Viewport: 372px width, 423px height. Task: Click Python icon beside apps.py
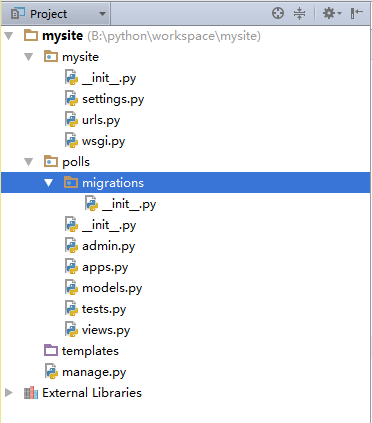(71, 267)
